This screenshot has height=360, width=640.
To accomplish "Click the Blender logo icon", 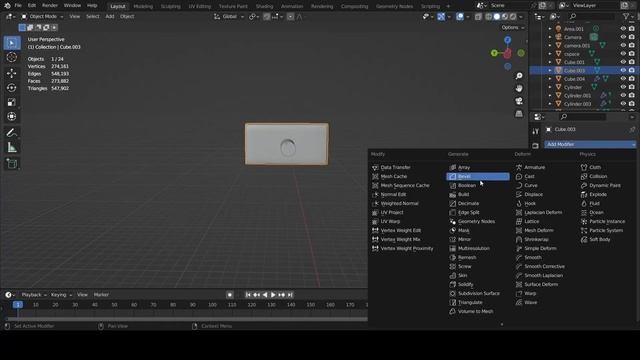I will pos(7,6).
